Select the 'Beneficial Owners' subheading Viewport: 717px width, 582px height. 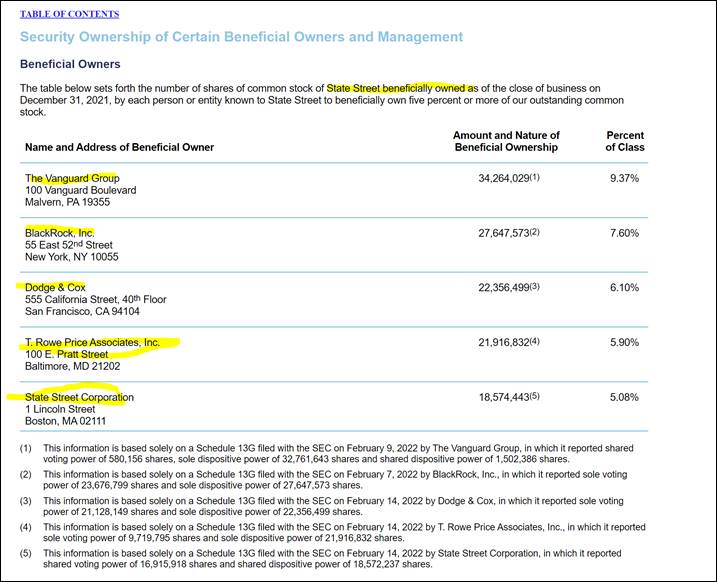70,64
